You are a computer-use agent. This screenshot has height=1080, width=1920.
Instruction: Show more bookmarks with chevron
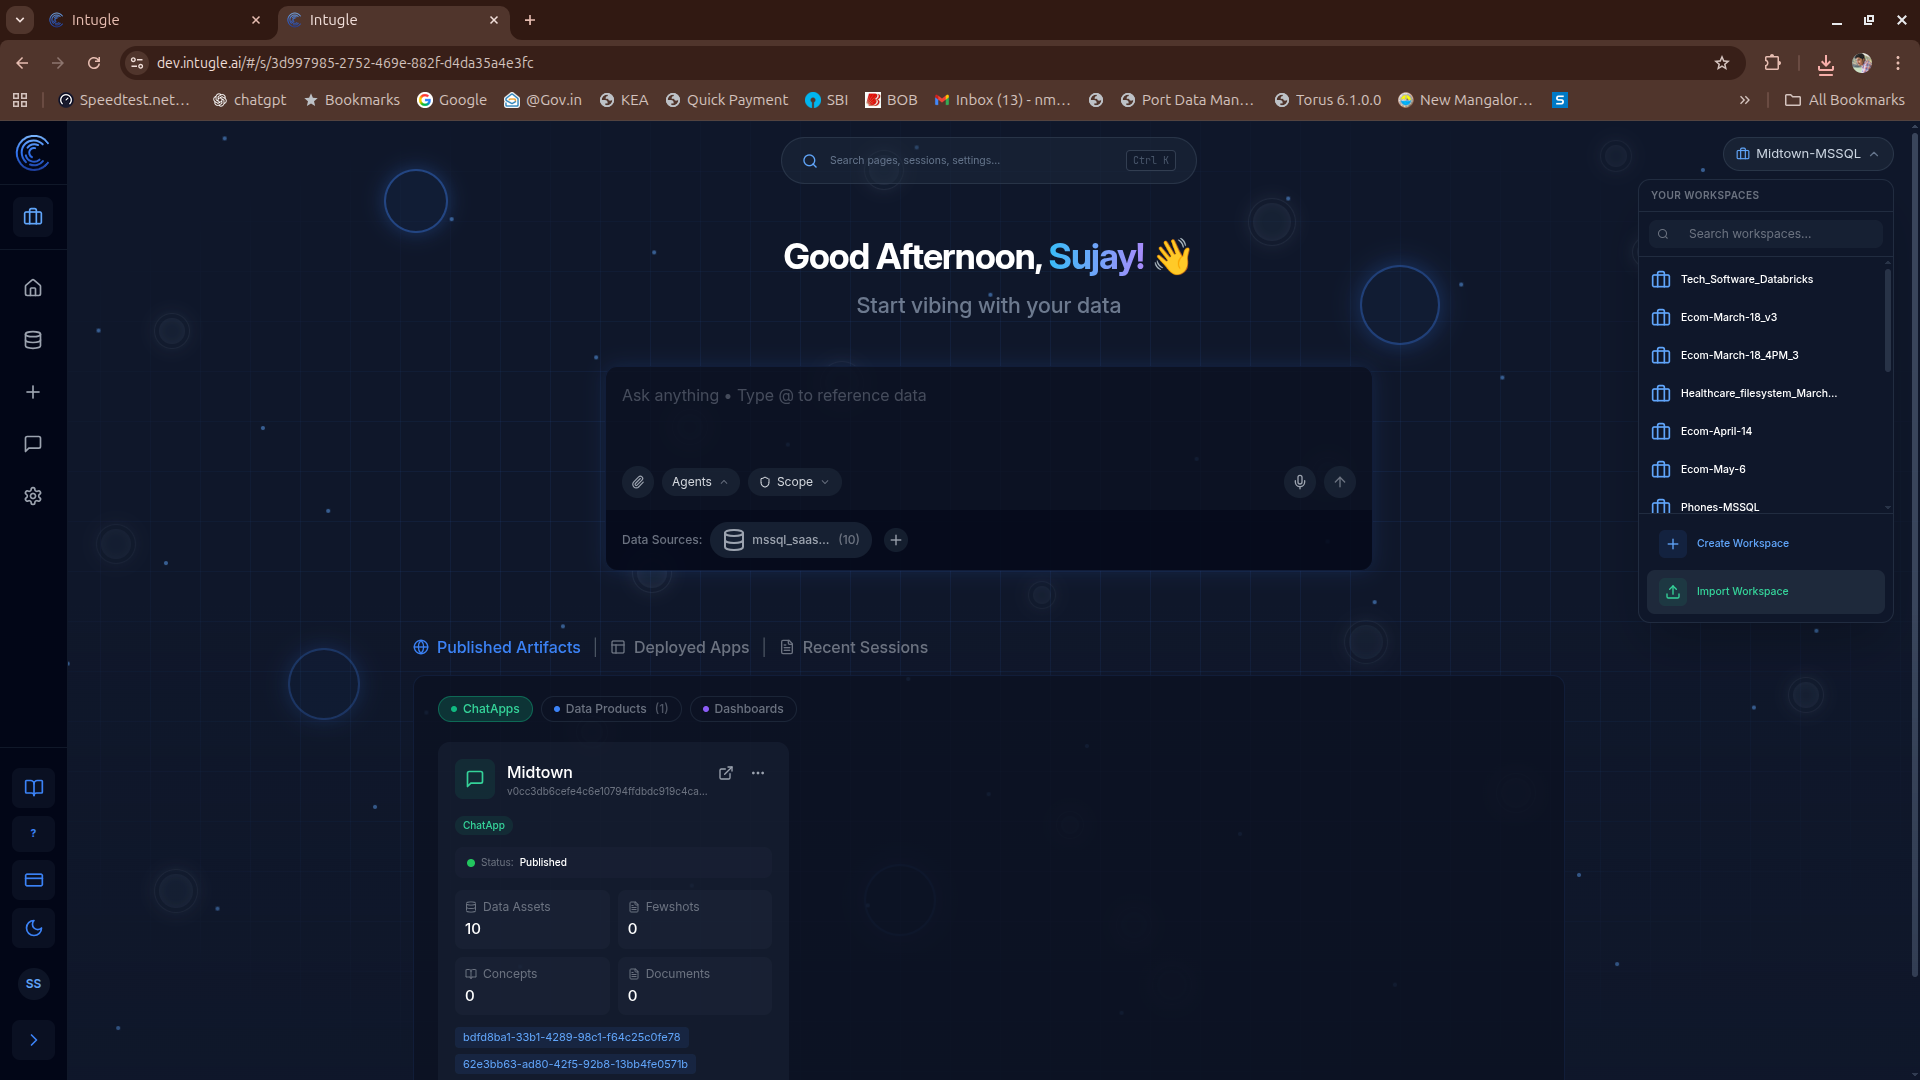pyautogui.click(x=1745, y=100)
